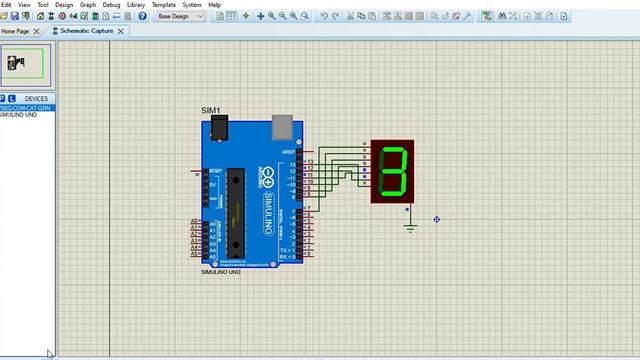Click the blue pan center icon

tap(260, 16)
